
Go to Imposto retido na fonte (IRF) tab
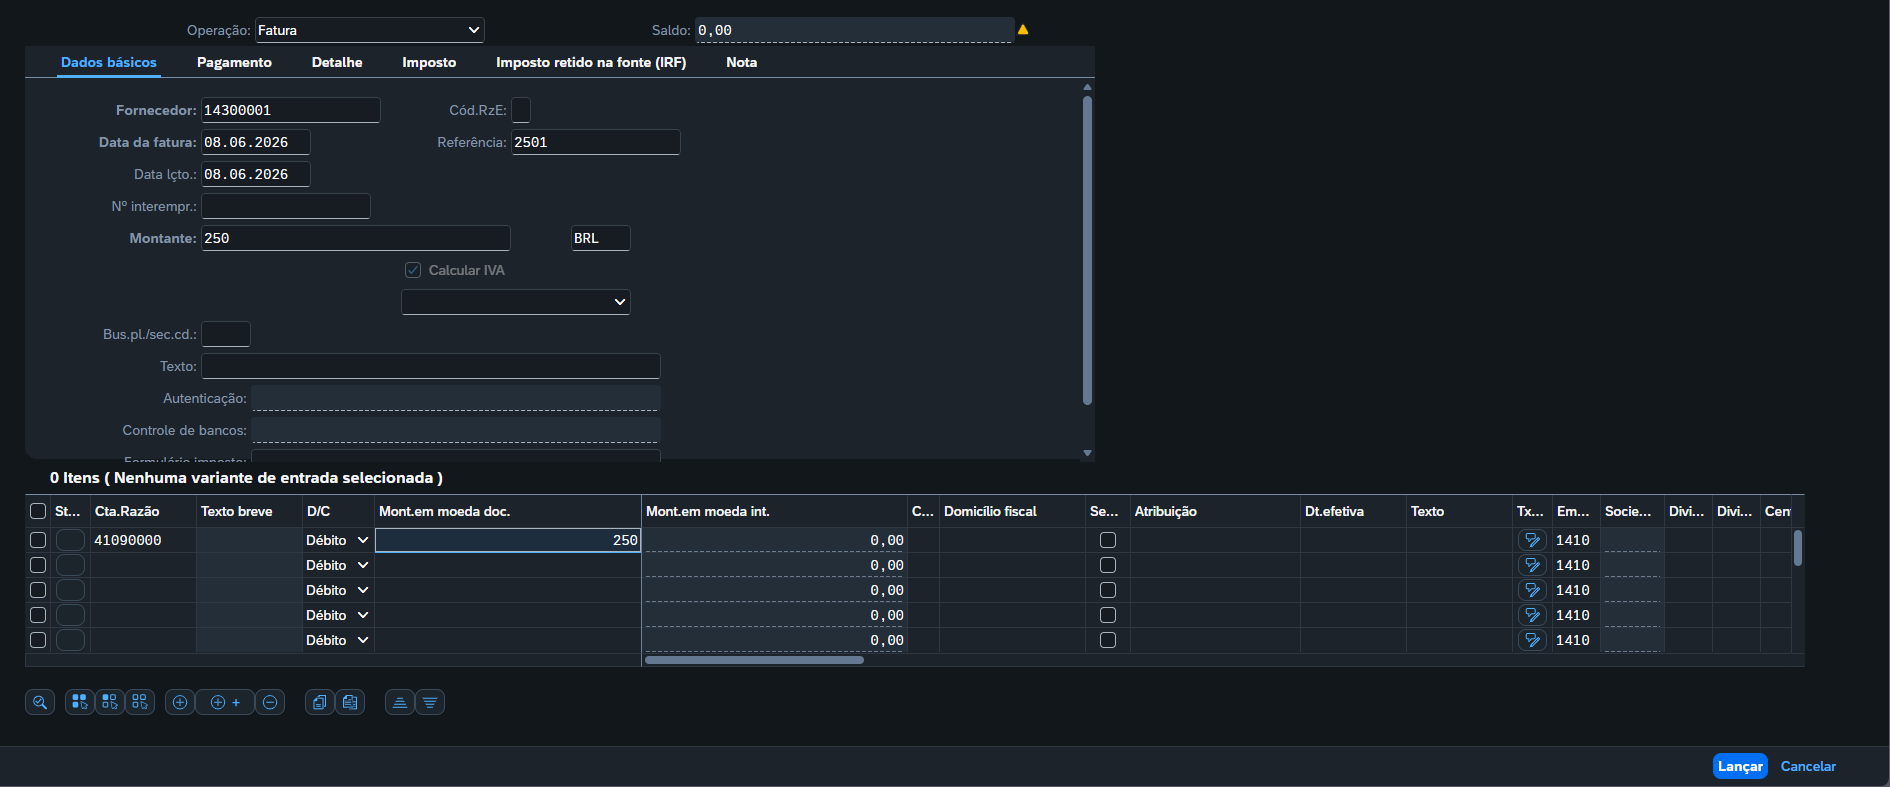(x=591, y=62)
